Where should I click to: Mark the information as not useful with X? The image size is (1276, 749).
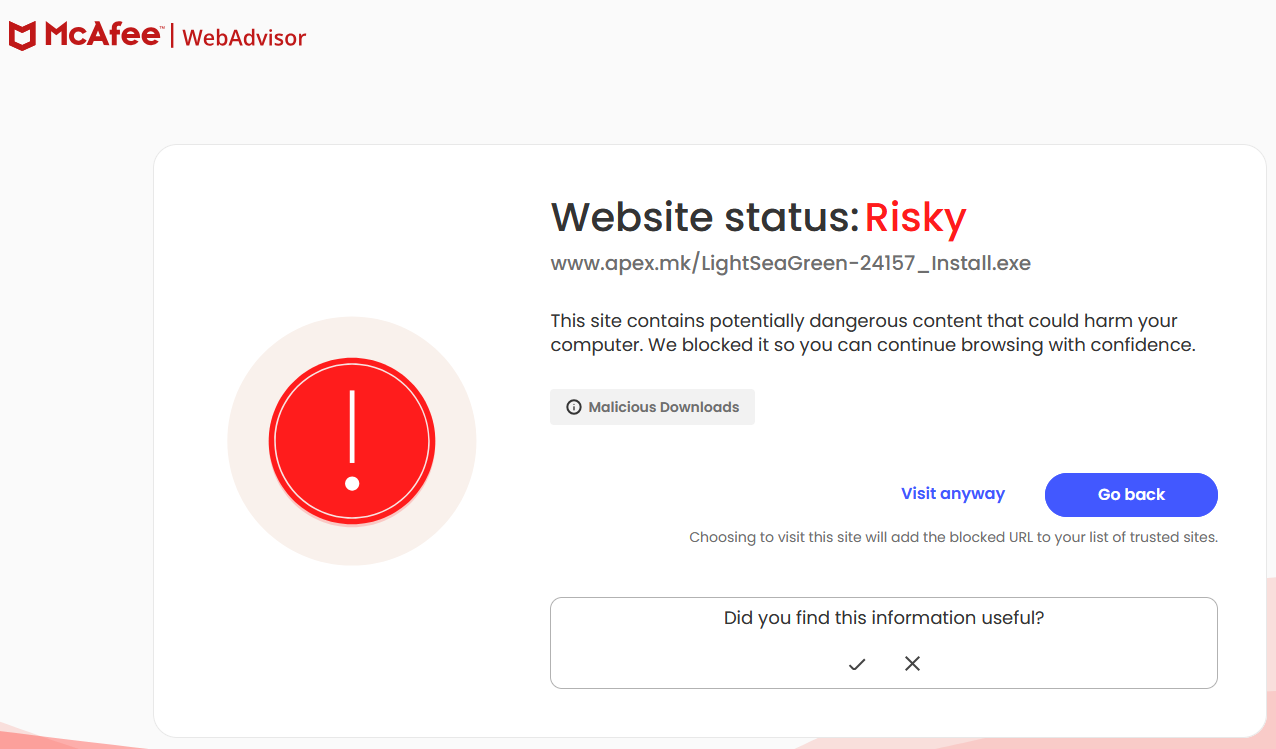pyautogui.click(x=912, y=663)
